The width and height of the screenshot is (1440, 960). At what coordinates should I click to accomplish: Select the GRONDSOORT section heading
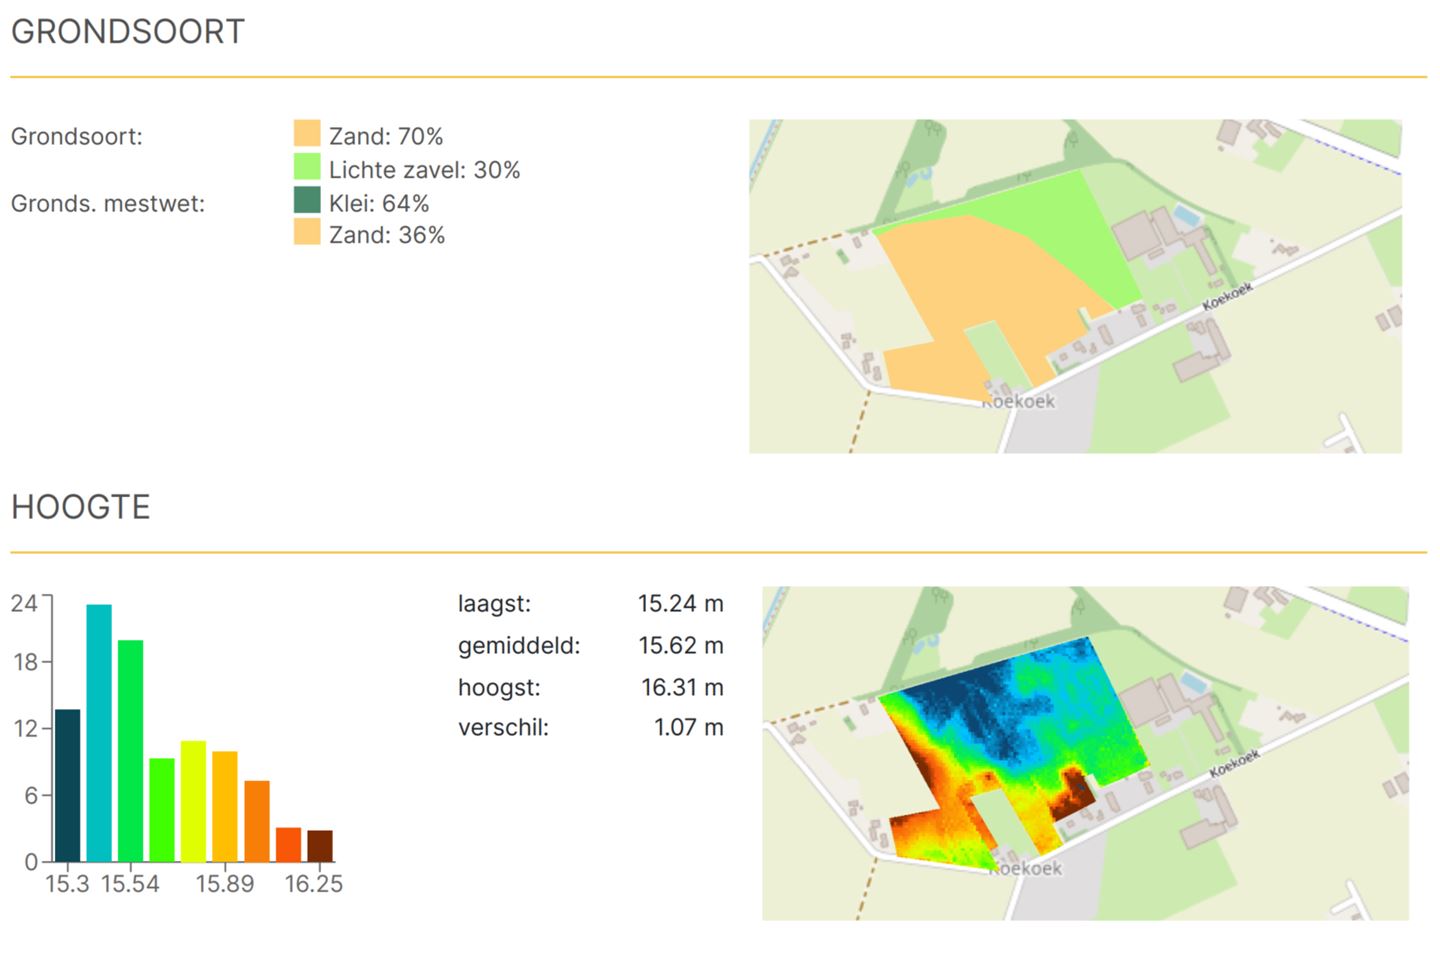coord(128,32)
